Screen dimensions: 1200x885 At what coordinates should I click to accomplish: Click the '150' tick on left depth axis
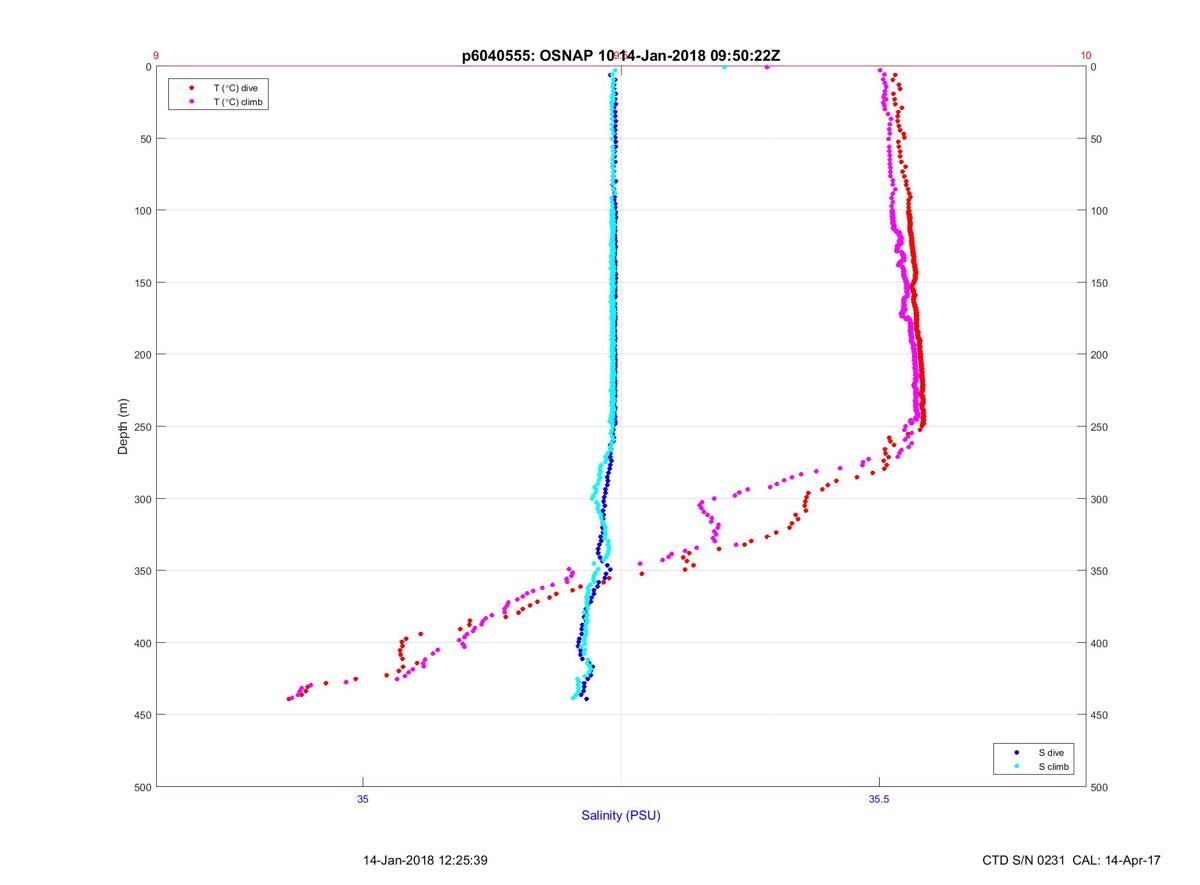tap(141, 283)
